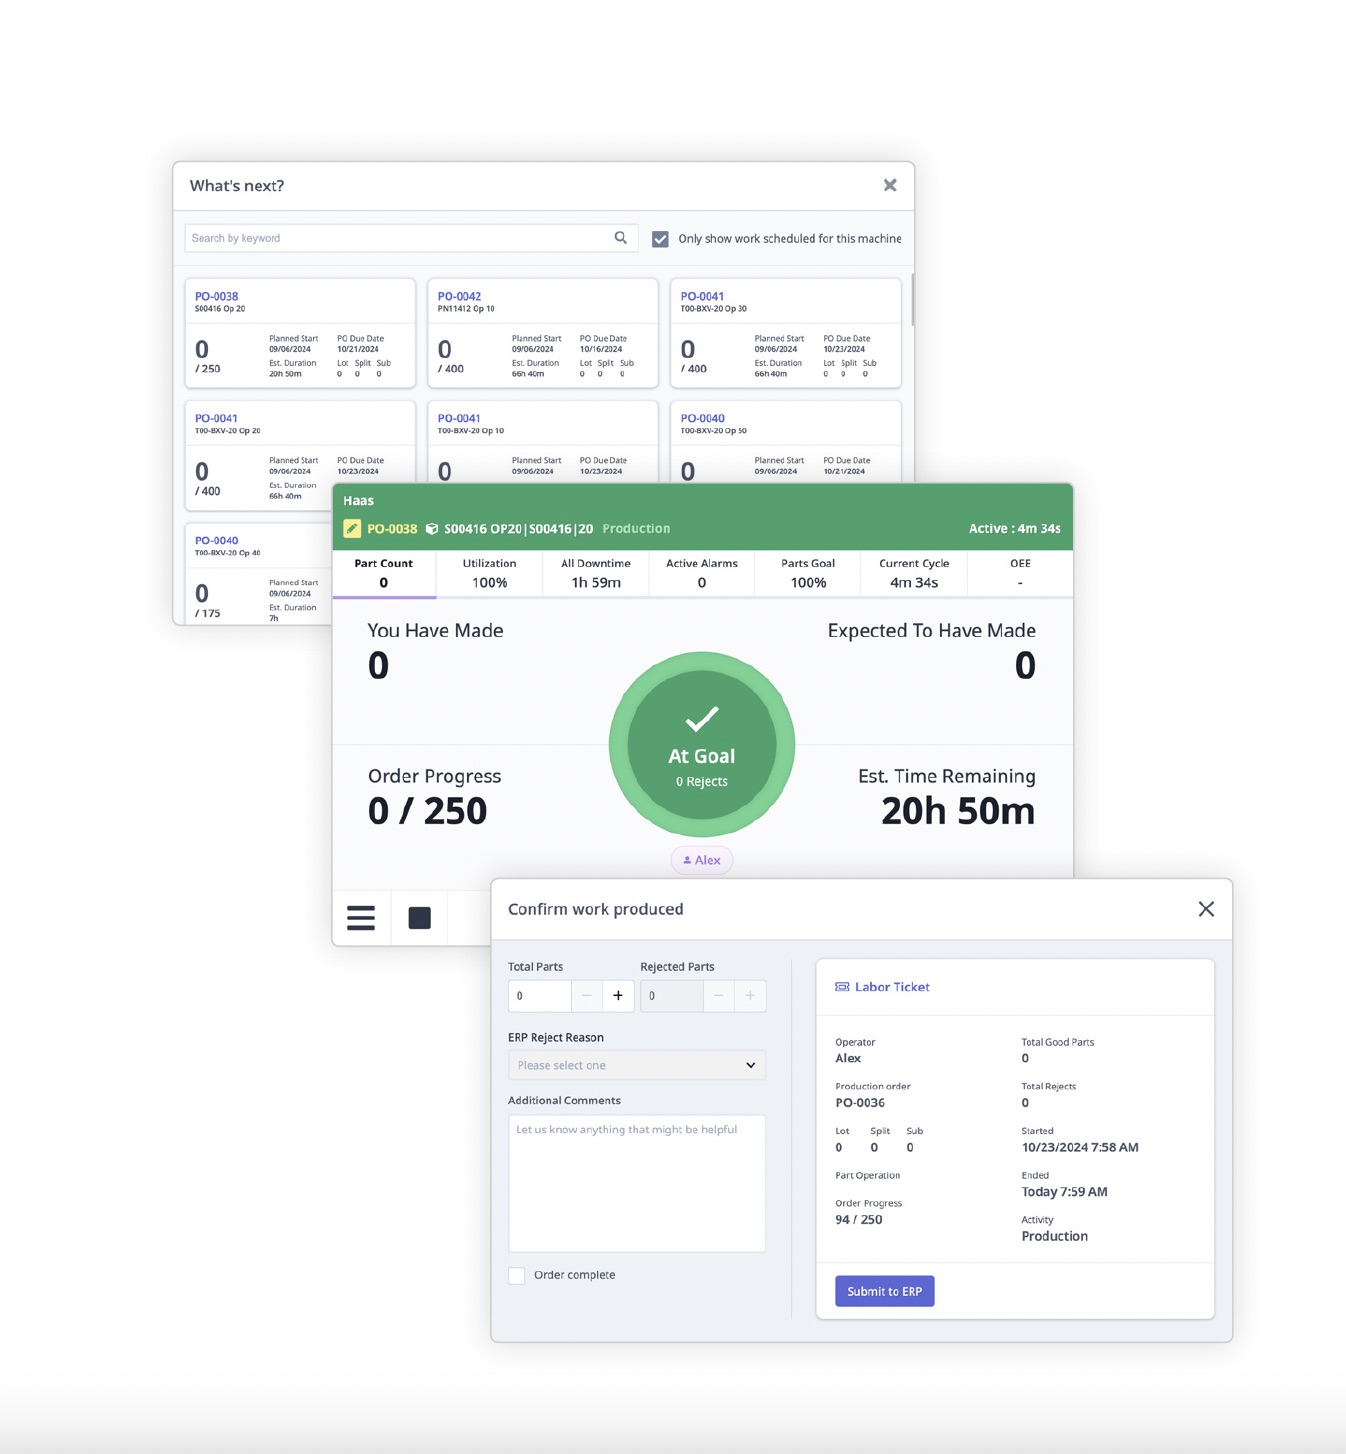Open the hamburger menu icon
1346x1454 pixels.
point(361,918)
